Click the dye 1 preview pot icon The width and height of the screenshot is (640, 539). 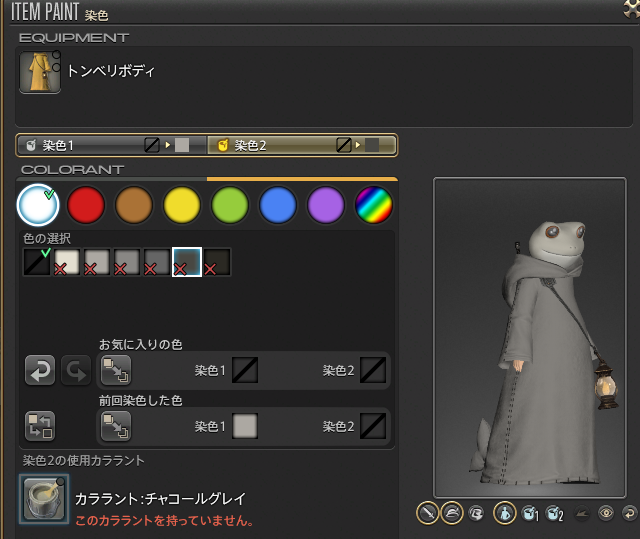tap(531, 513)
